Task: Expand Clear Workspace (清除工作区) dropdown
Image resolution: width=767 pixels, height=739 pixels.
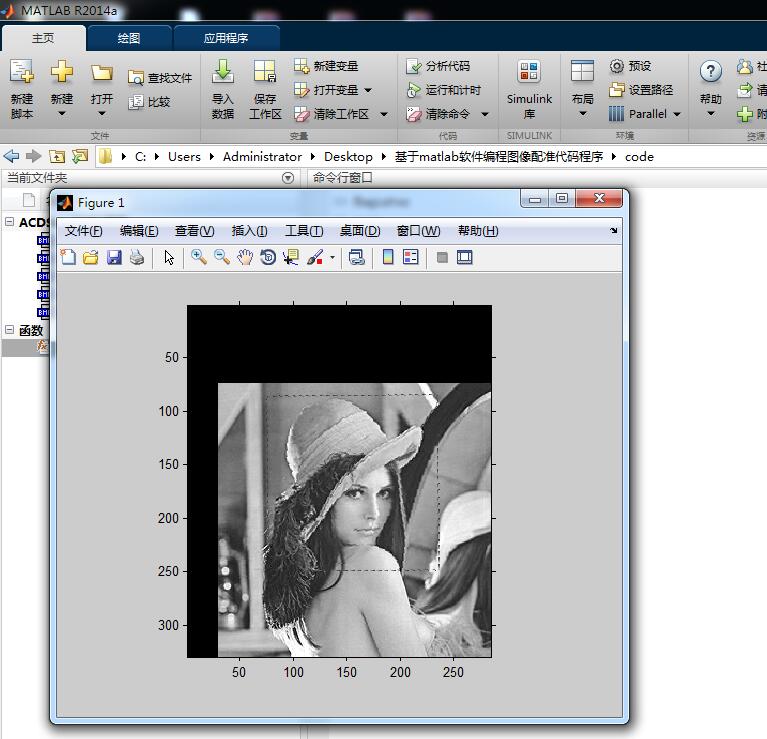Action: tap(384, 114)
